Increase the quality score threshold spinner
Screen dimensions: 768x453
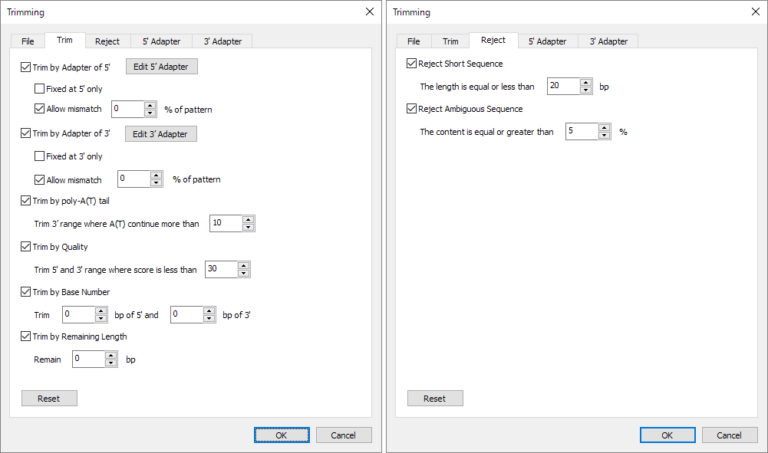[x=244, y=265]
